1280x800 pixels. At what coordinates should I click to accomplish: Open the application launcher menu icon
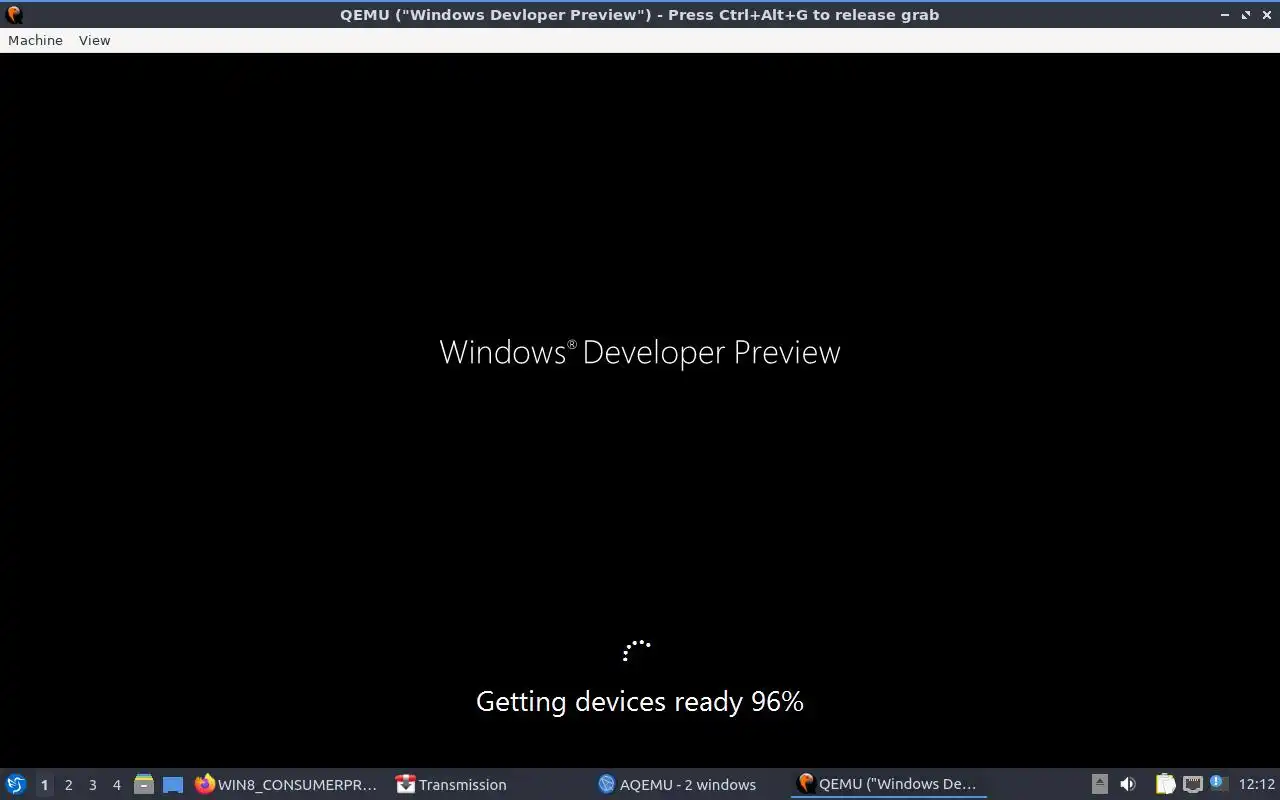(x=16, y=784)
